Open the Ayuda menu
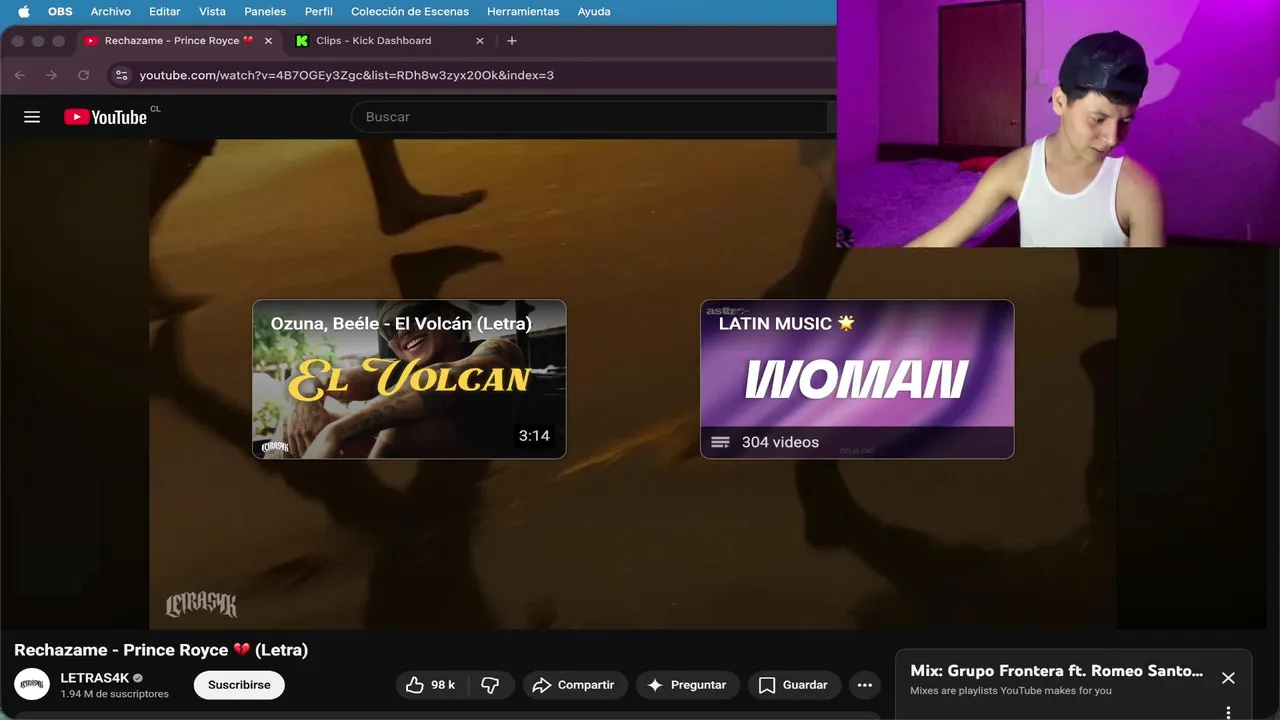The width and height of the screenshot is (1280, 720). tap(594, 12)
